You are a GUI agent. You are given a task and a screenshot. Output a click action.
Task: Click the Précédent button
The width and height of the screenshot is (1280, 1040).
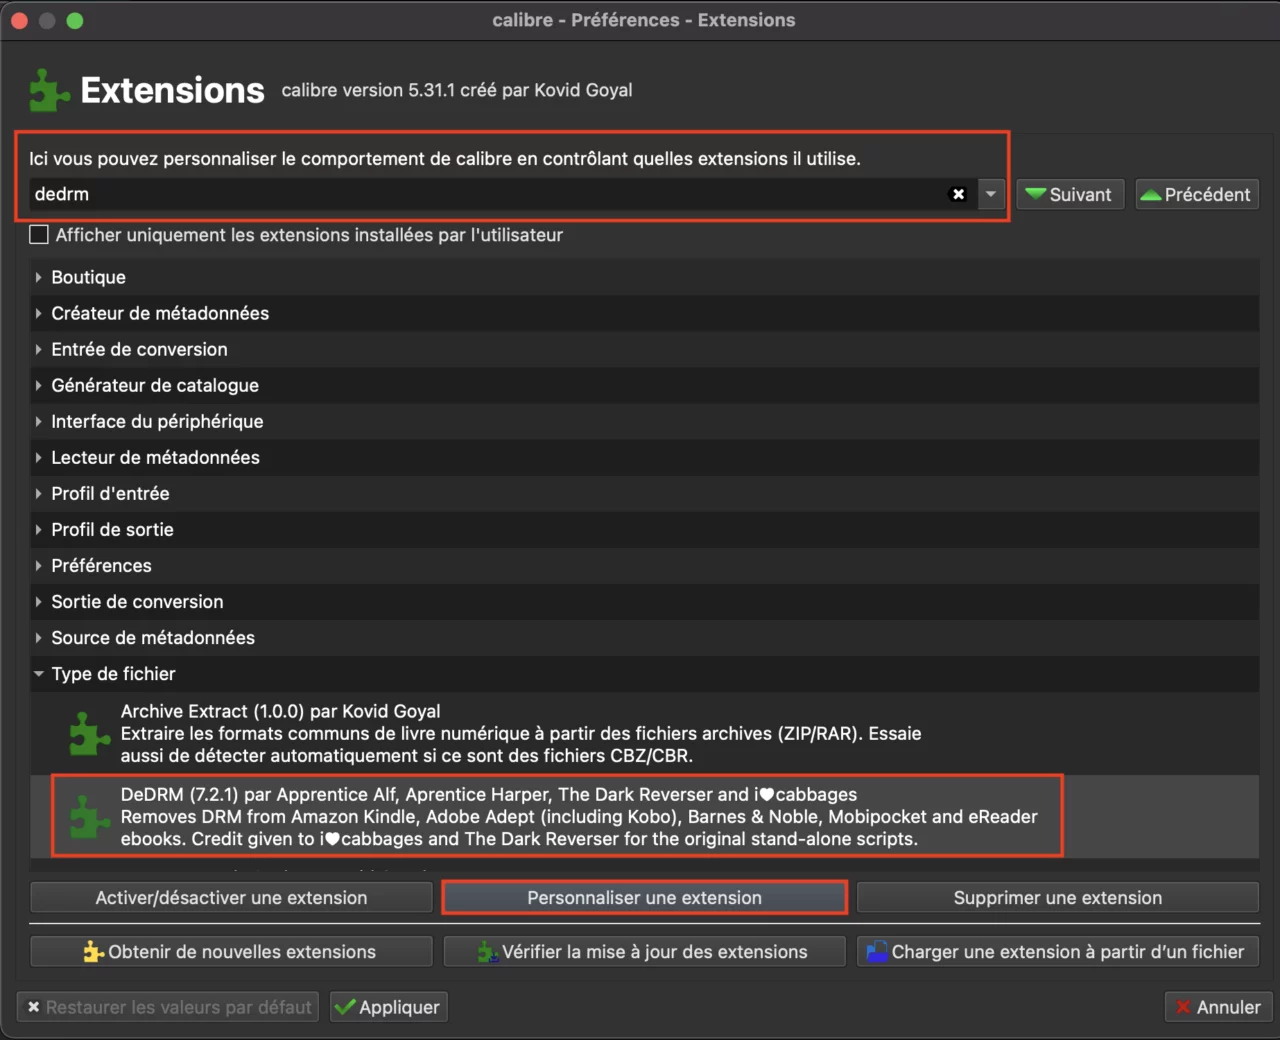click(x=1197, y=194)
